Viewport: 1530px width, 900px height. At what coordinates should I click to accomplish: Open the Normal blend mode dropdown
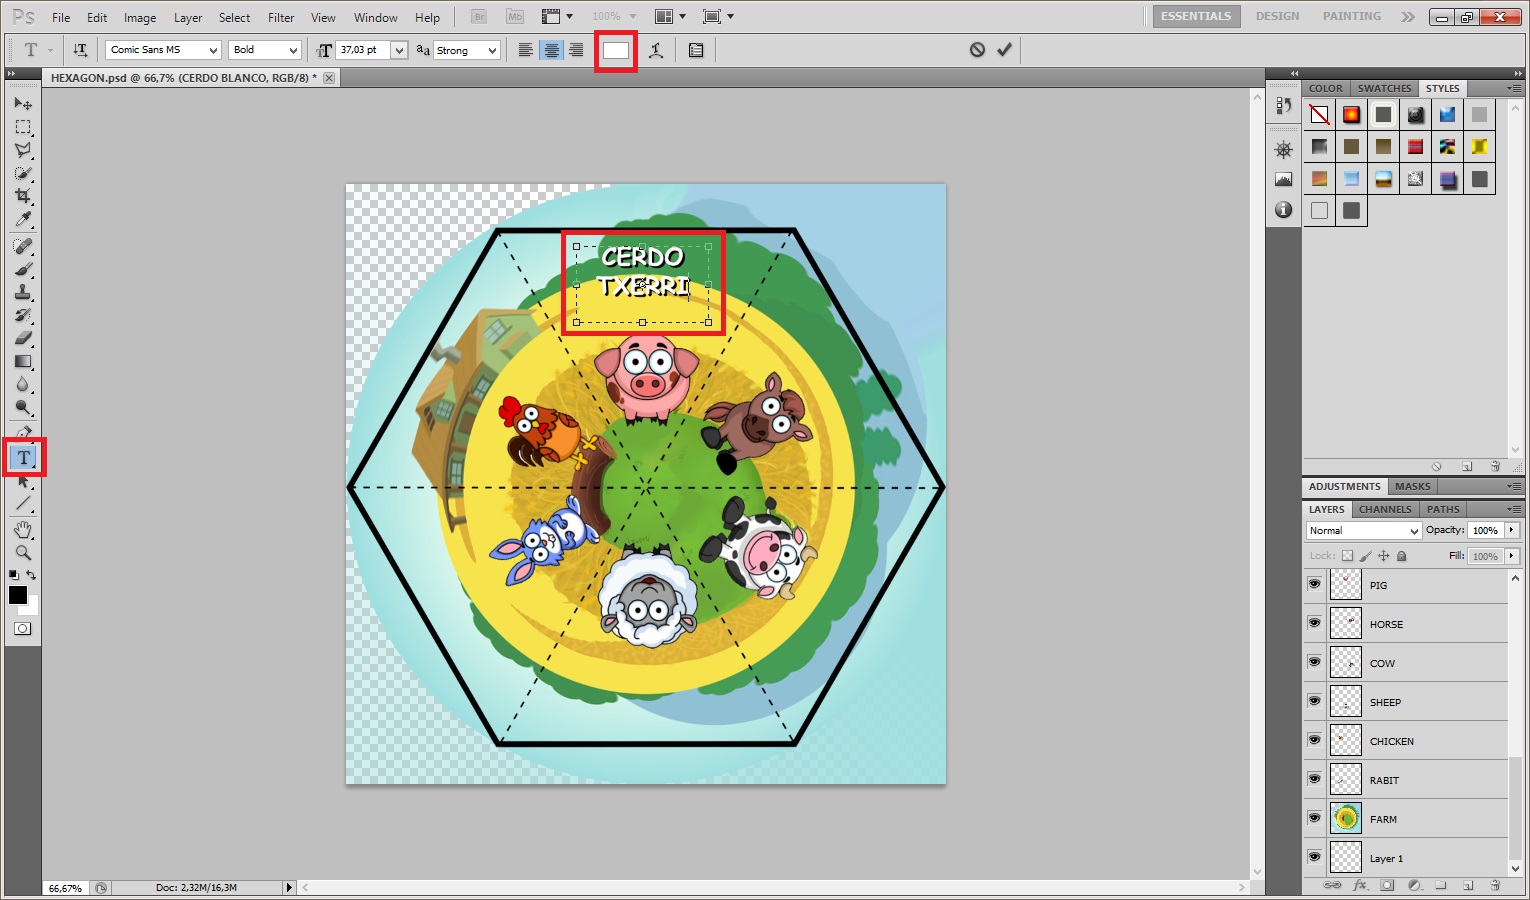click(x=1363, y=531)
